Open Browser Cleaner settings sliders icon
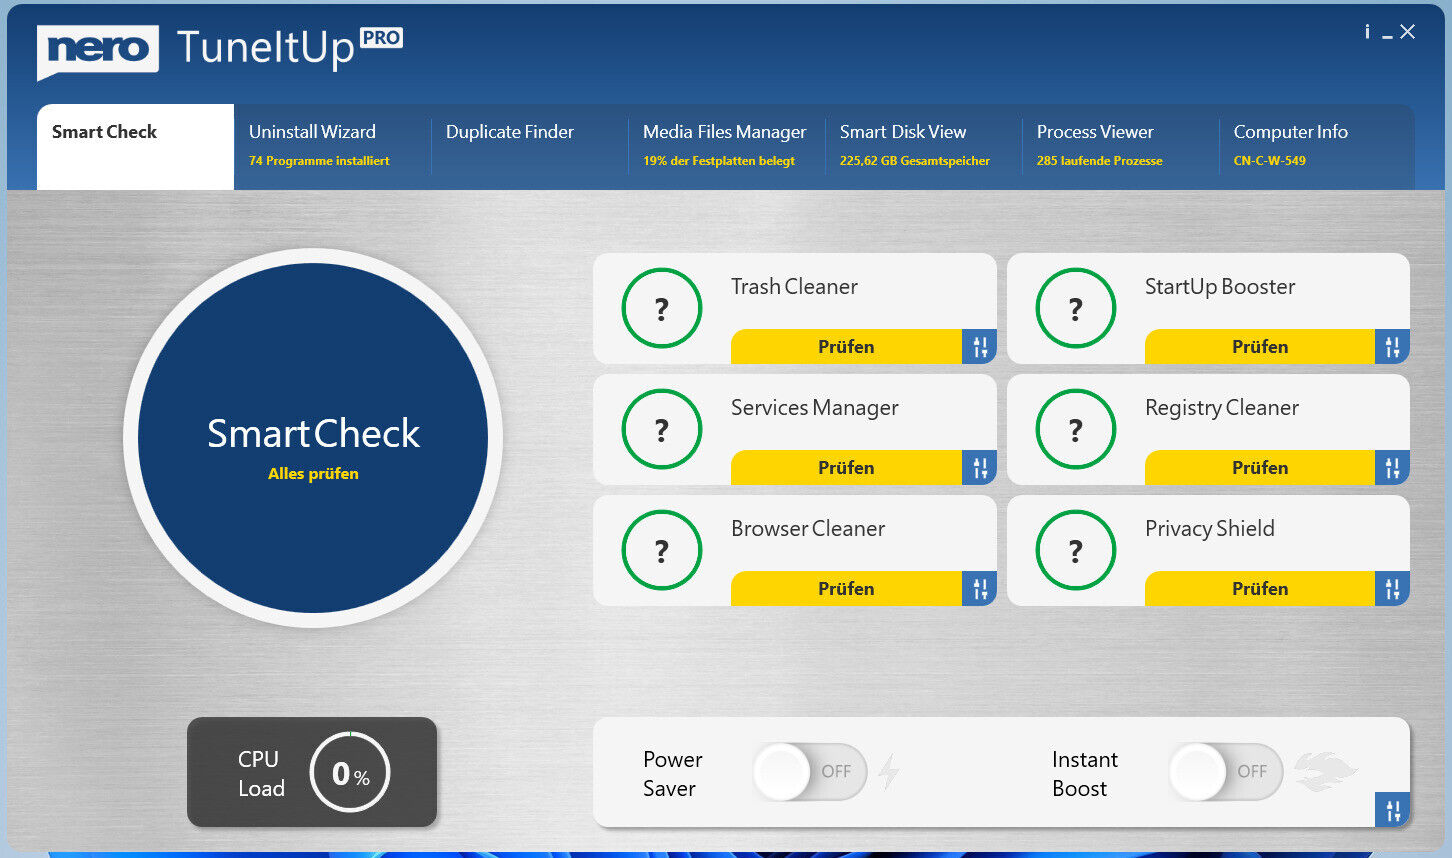Image resolution: width=1452 pixels, height=858 pixels. pyautogui.click(x=979, y=589)
